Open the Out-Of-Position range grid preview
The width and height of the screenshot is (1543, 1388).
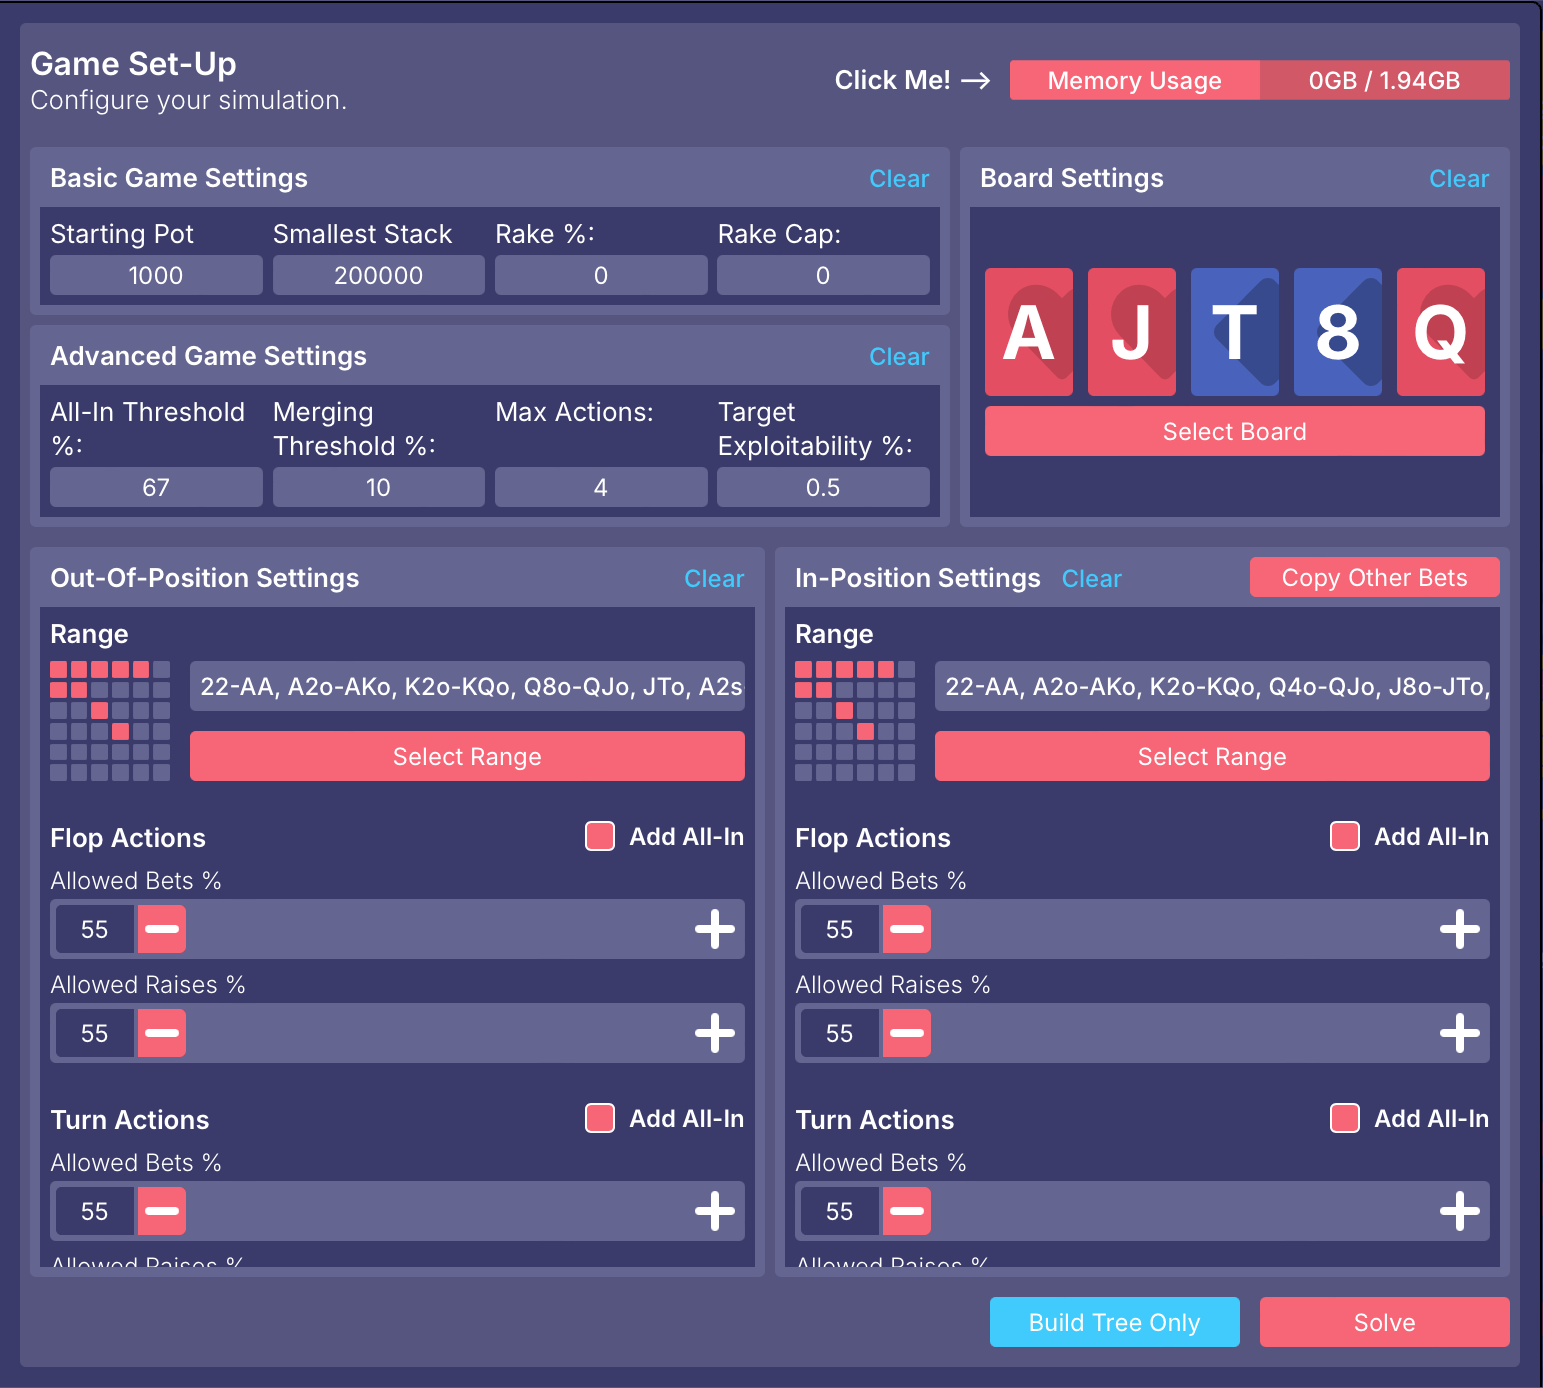coord(110,721)
